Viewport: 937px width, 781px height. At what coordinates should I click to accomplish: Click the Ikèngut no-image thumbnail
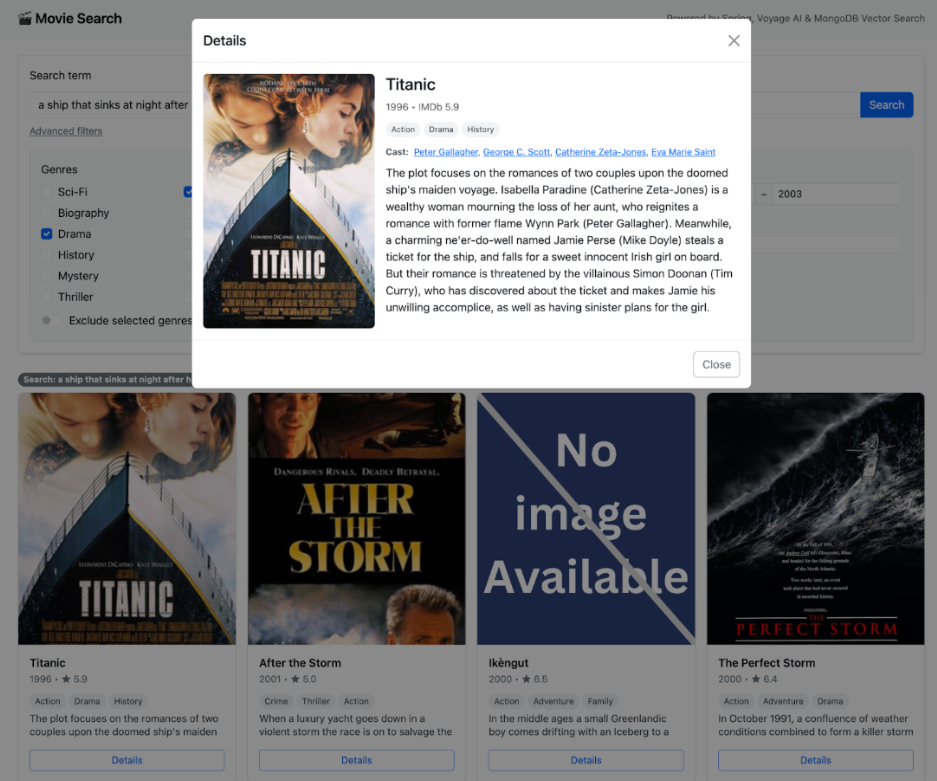tap(586, 518)
